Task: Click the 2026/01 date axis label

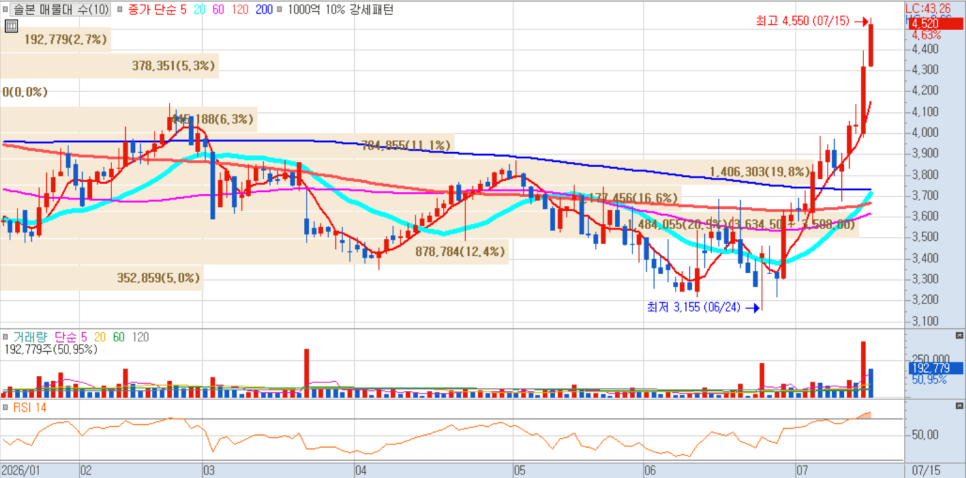Action: click(x=21, y=471)
